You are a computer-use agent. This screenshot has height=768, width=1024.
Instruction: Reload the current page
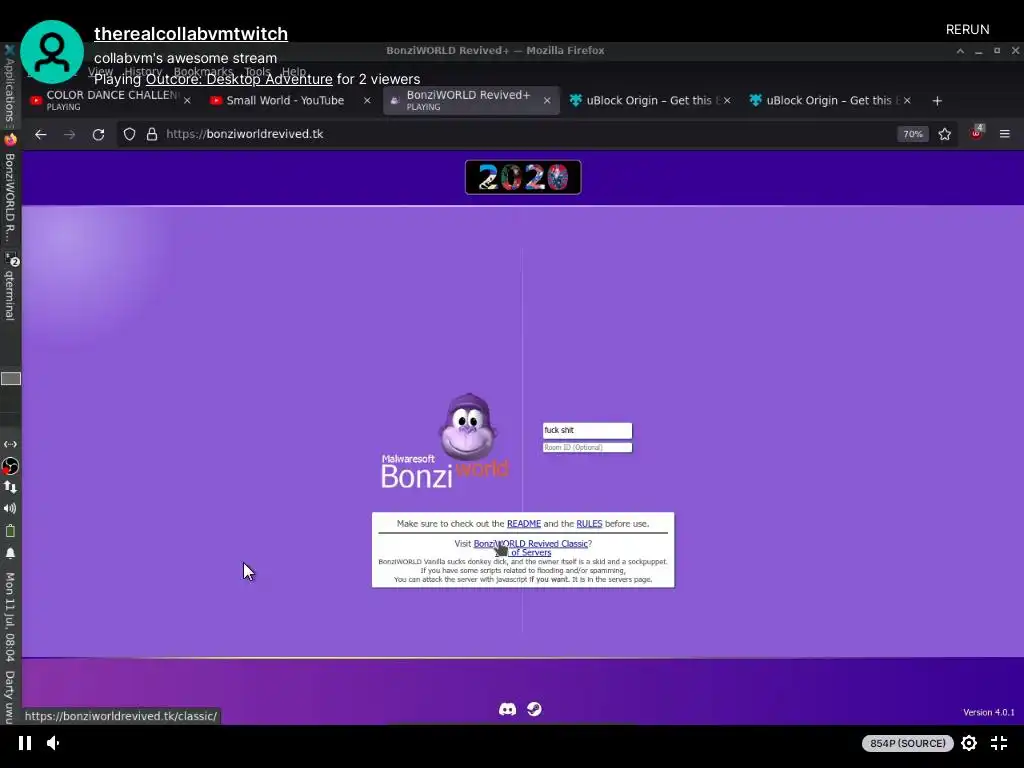(99, 134)
